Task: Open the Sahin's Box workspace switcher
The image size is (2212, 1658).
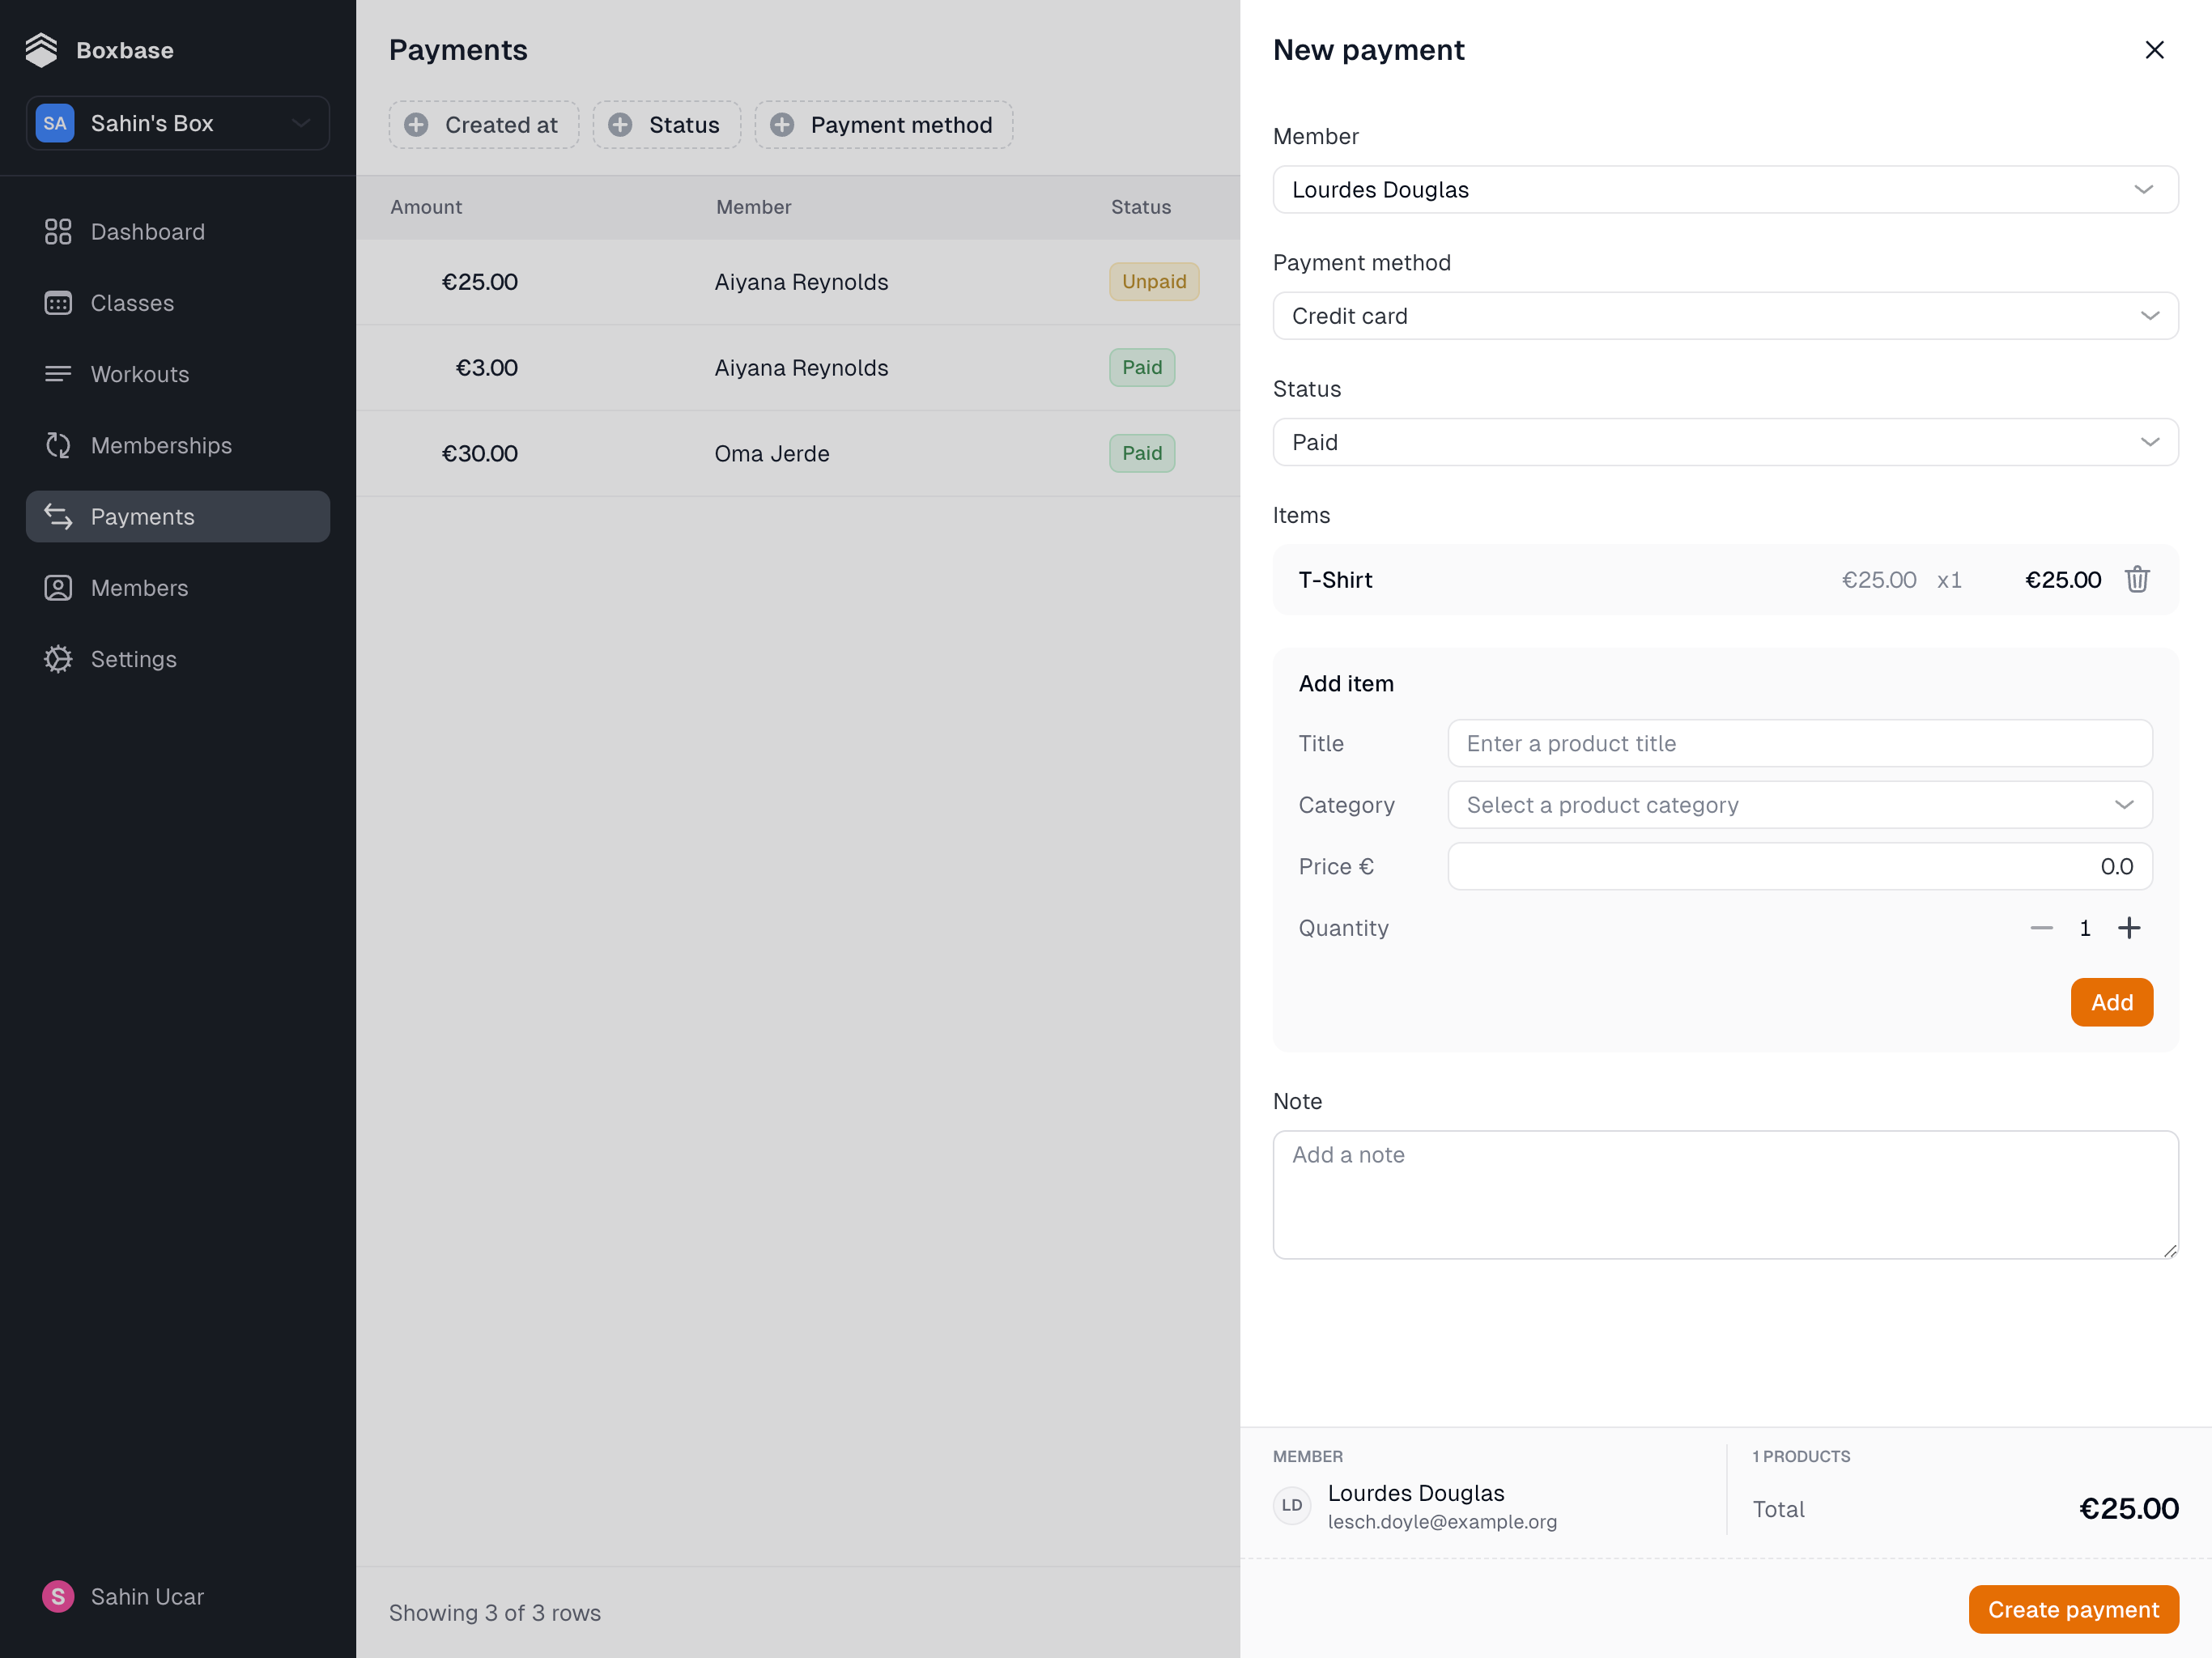Action: [177, 123]
